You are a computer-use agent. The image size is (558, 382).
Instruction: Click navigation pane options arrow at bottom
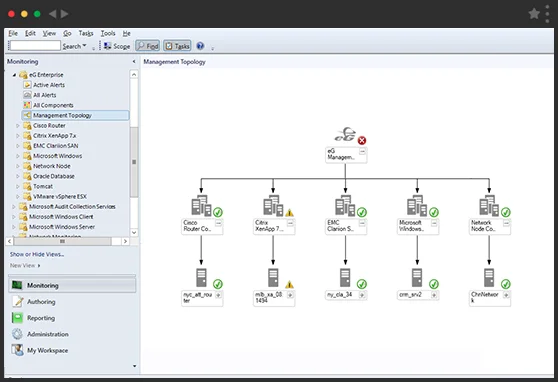(135, 366)
